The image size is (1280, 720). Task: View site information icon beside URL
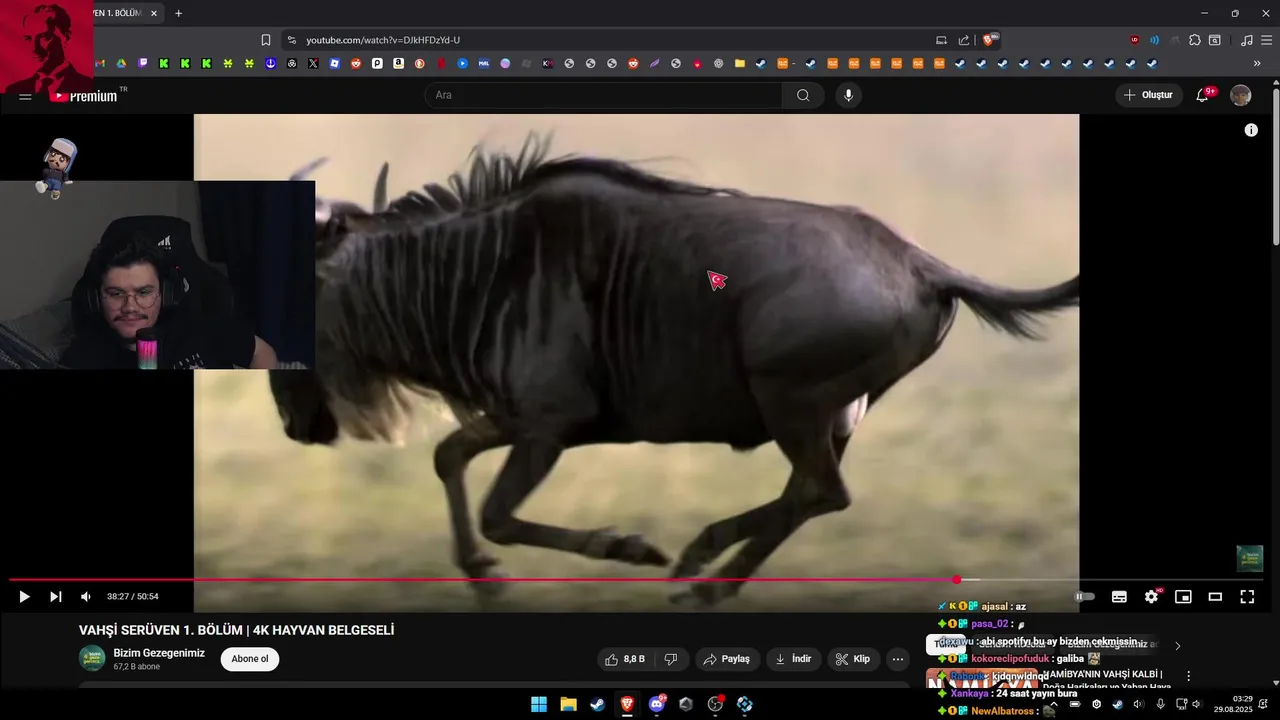[x=291, y=40]
